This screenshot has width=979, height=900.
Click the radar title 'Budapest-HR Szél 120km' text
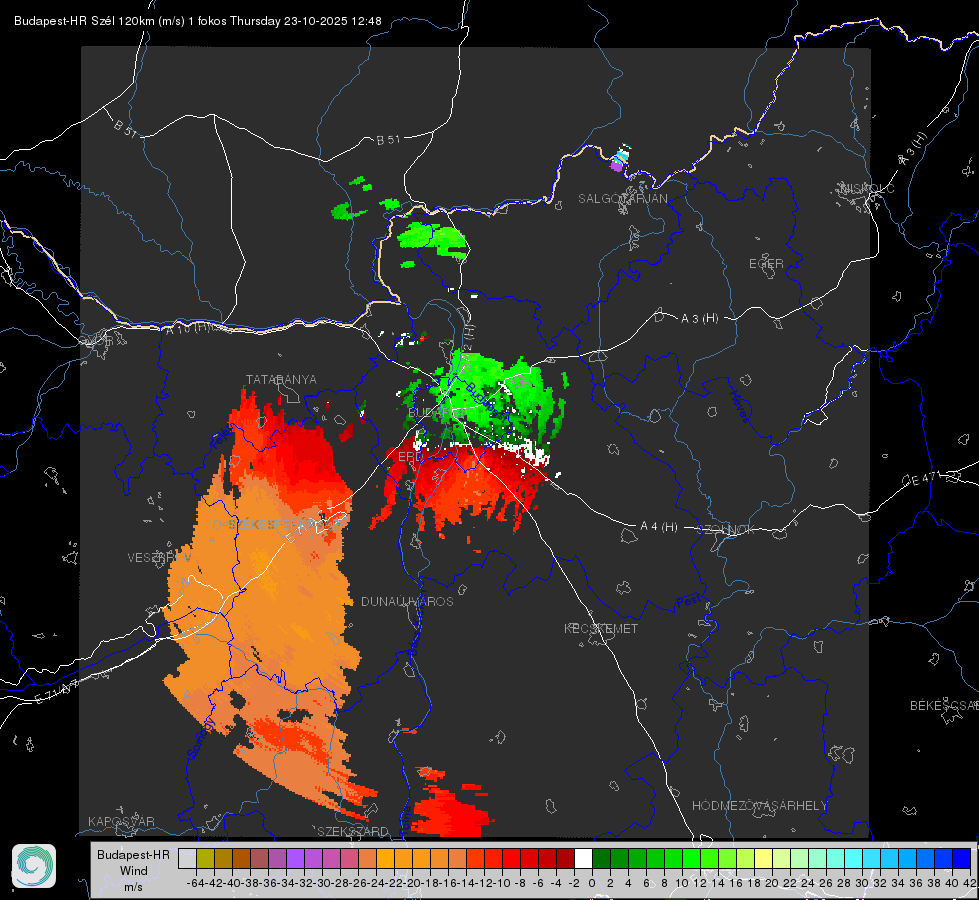(85, 21)
